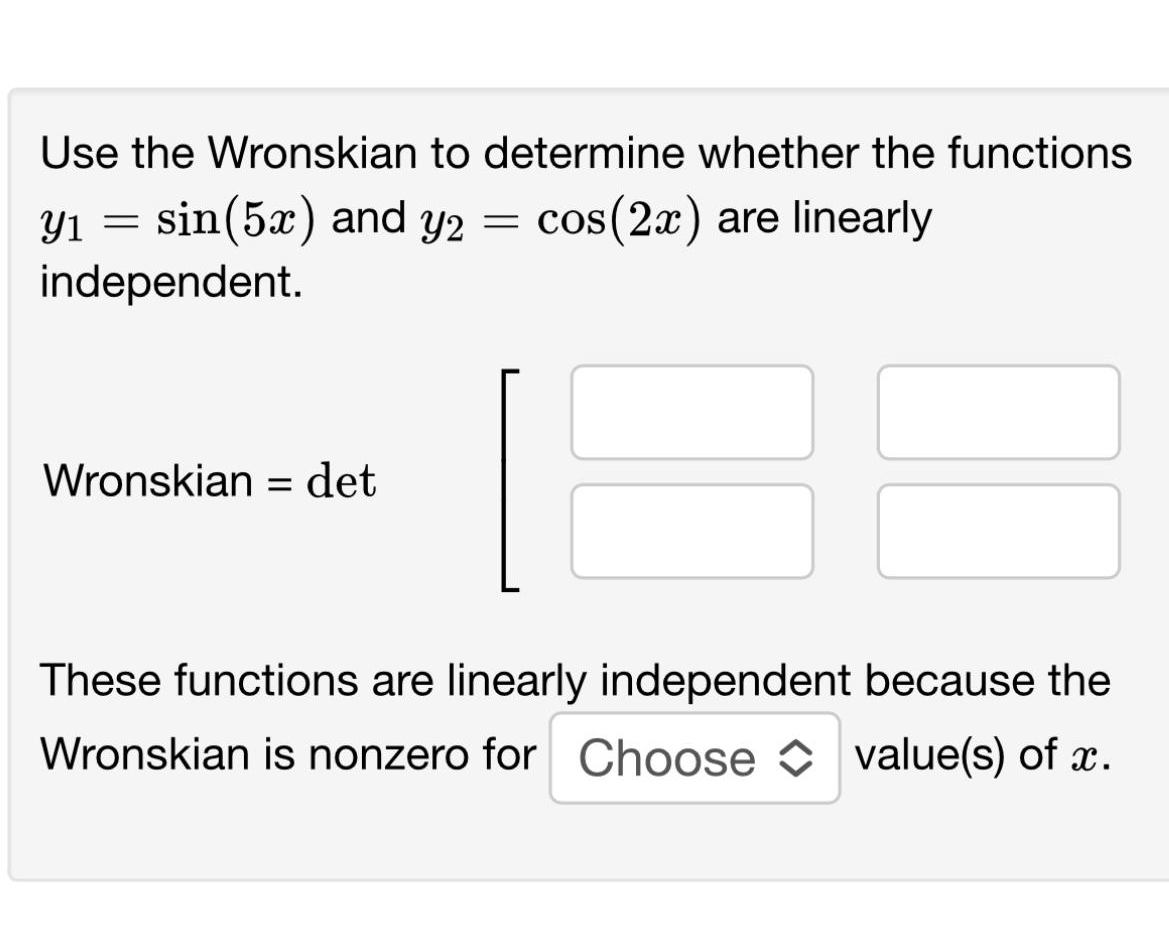The height and width of the screenshot is (925, 1169).
Task: Click the Wronskian determinant label
Action: pyautogui.click(x=207, y=481)
